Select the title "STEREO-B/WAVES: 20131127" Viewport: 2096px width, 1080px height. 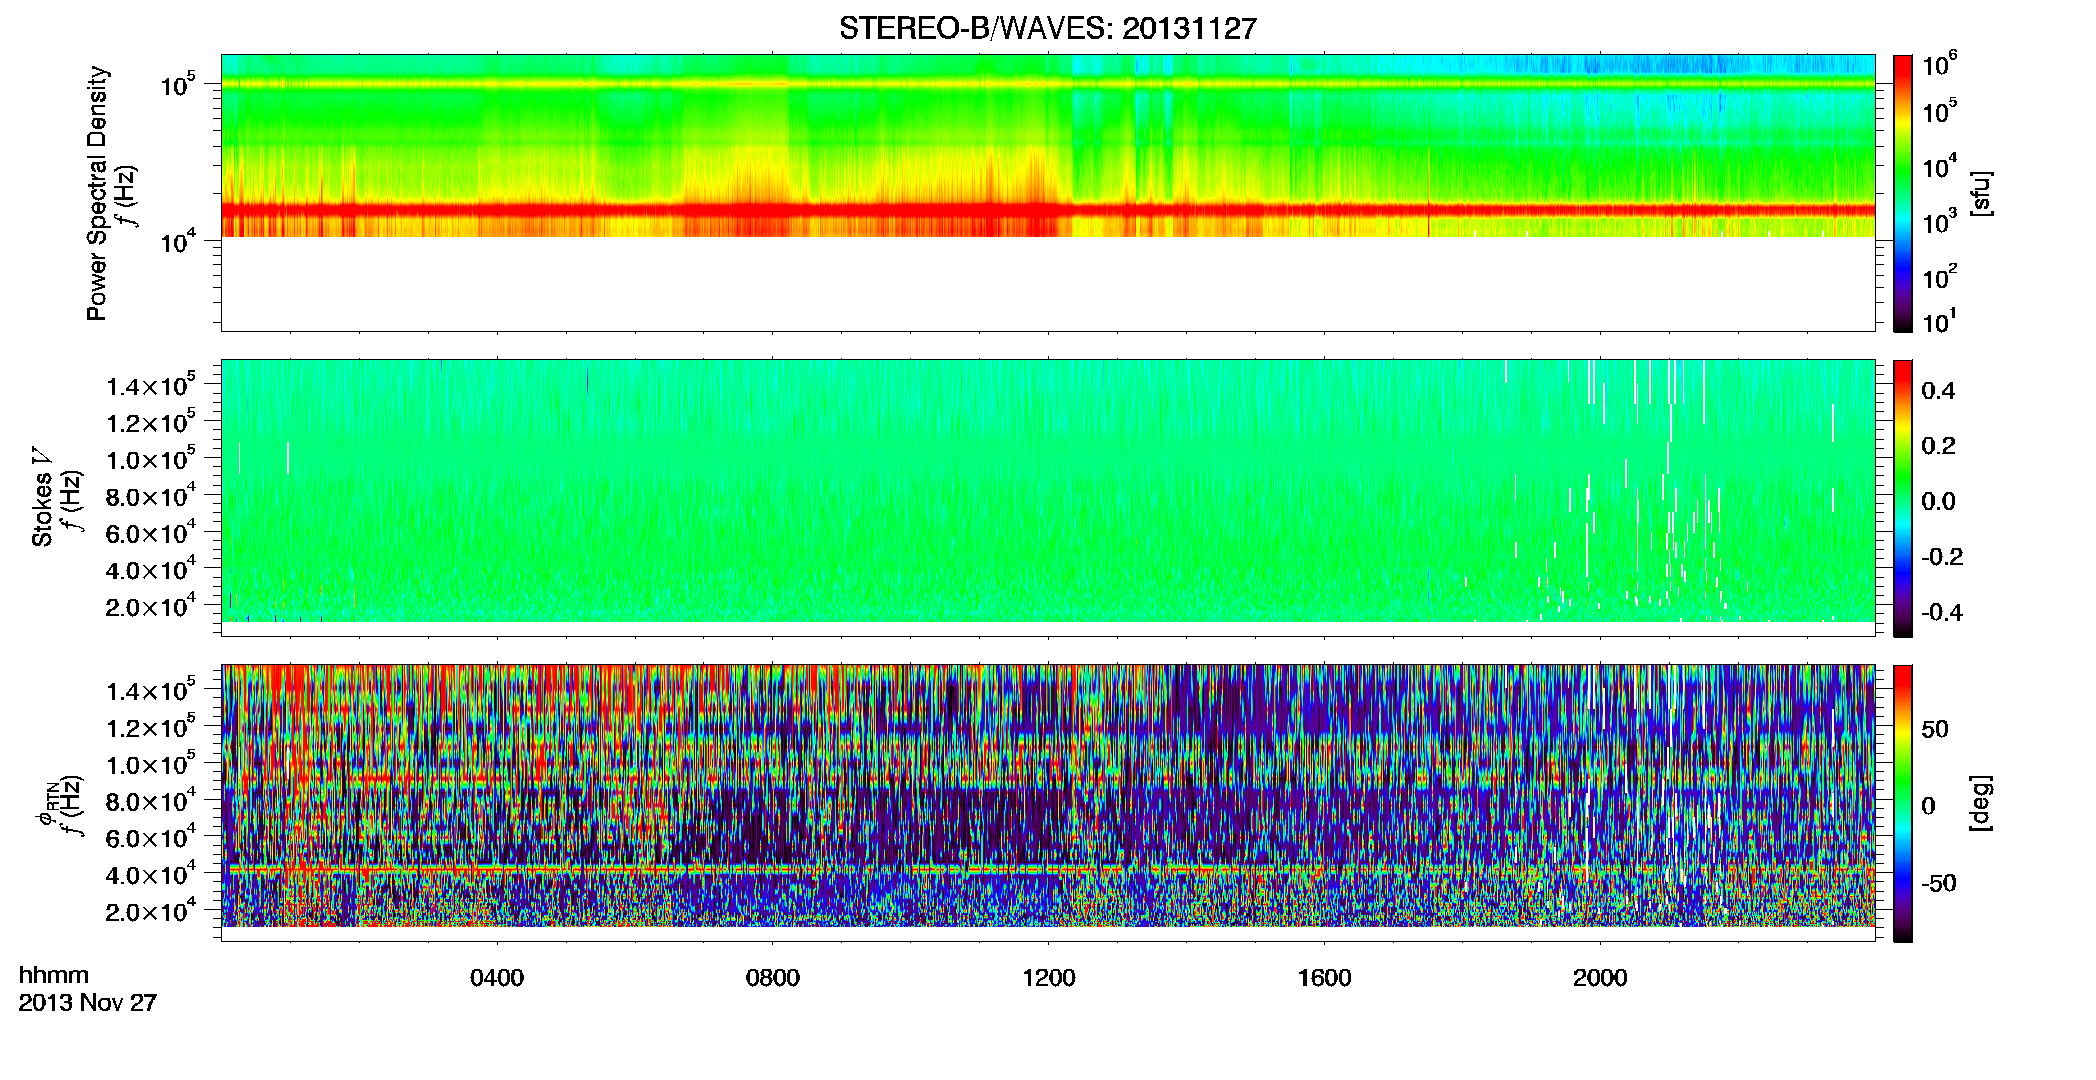pos(1048,28)
